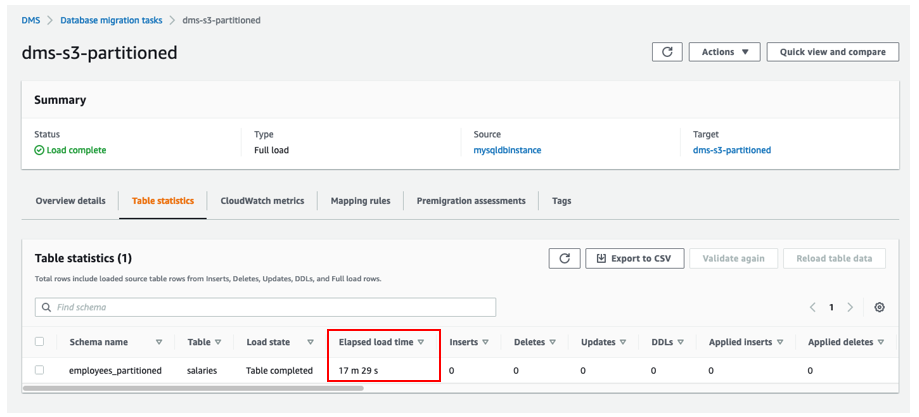919x417 pixels.
Task: Sort by Elapsed load time column
Action: [420, 342]
